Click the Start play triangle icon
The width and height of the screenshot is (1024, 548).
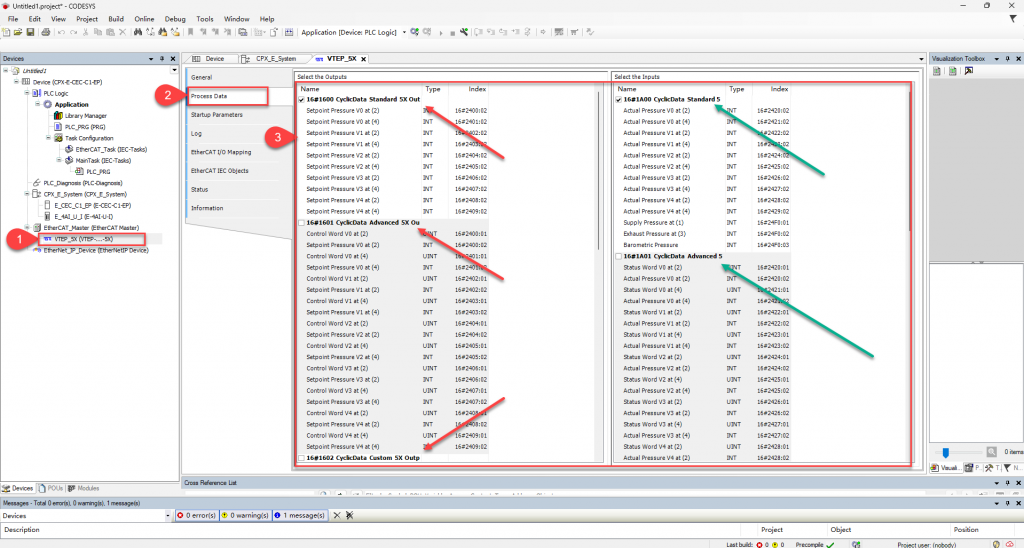(x=441, y=33)
